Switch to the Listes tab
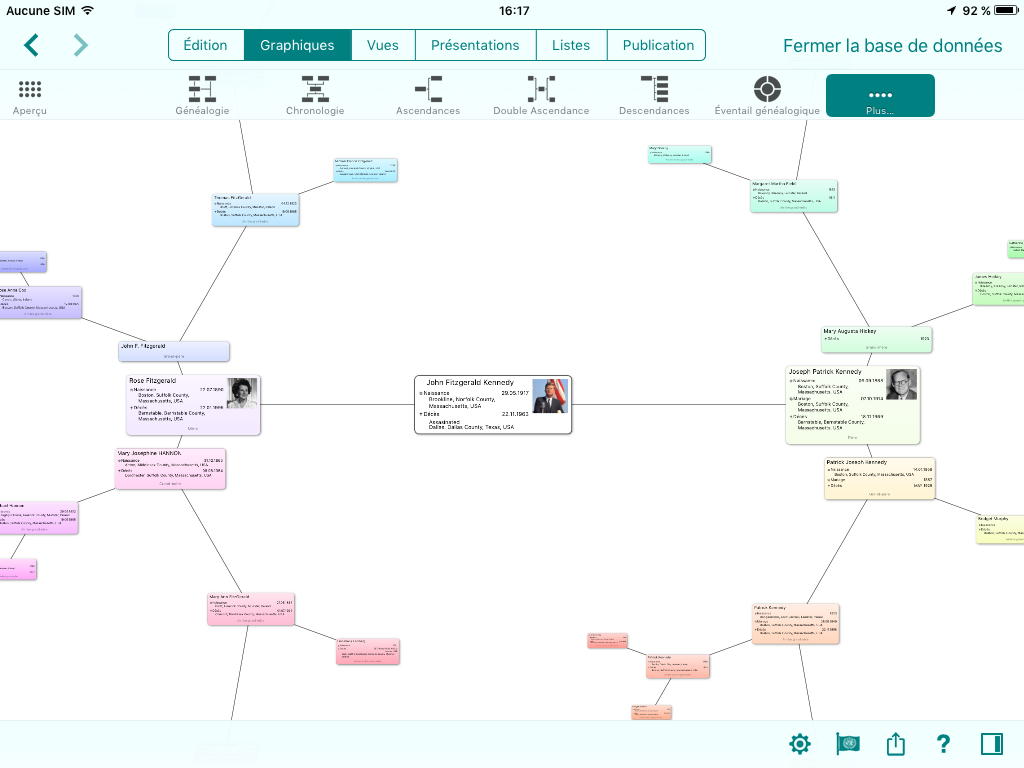 pyautogui.click(x=571, y=45)
